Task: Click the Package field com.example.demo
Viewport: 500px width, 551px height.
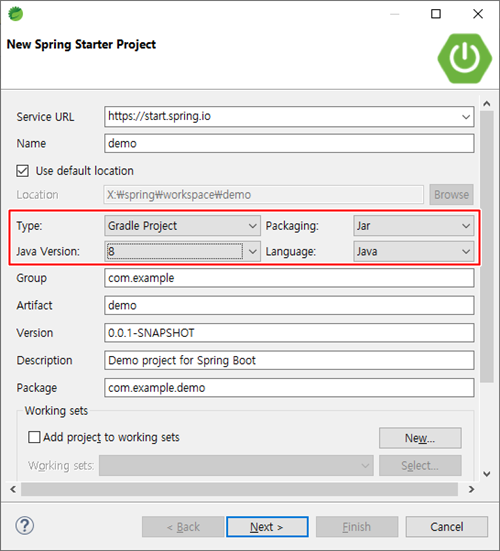Action: point(289,388)
